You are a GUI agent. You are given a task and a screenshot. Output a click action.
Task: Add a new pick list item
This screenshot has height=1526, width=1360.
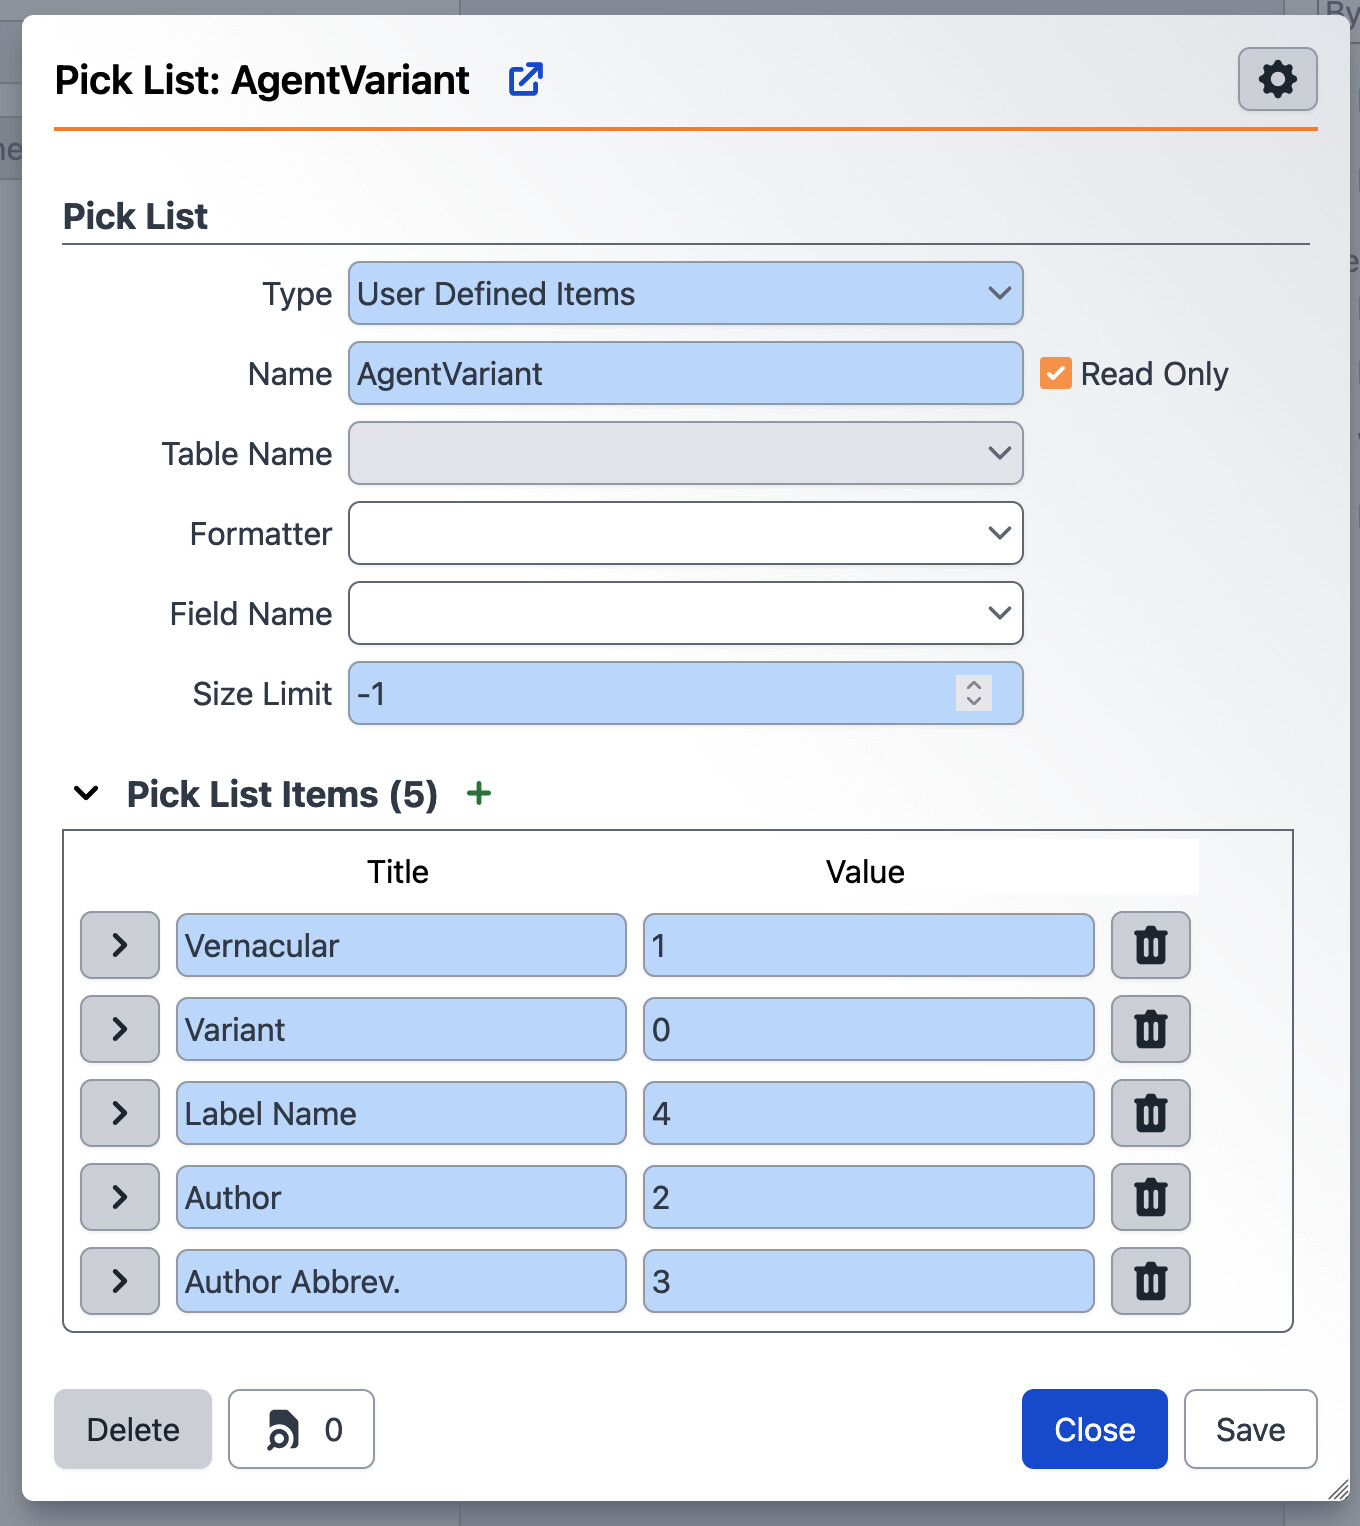pyautogui.click(x=479, y=794)
